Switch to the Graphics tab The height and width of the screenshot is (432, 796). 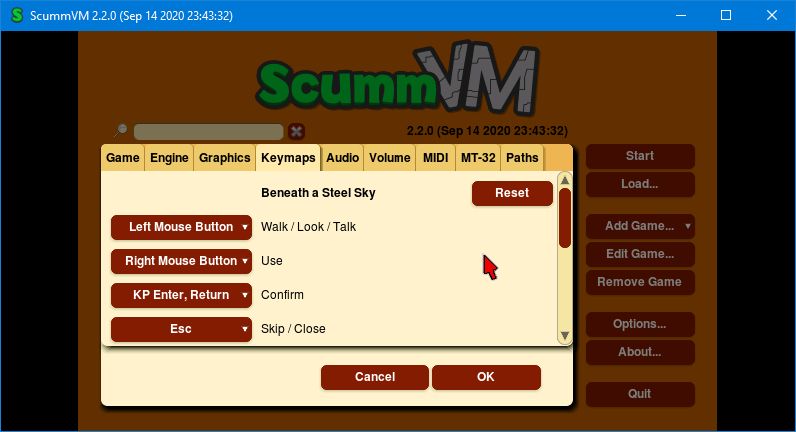tap(224, 158)
